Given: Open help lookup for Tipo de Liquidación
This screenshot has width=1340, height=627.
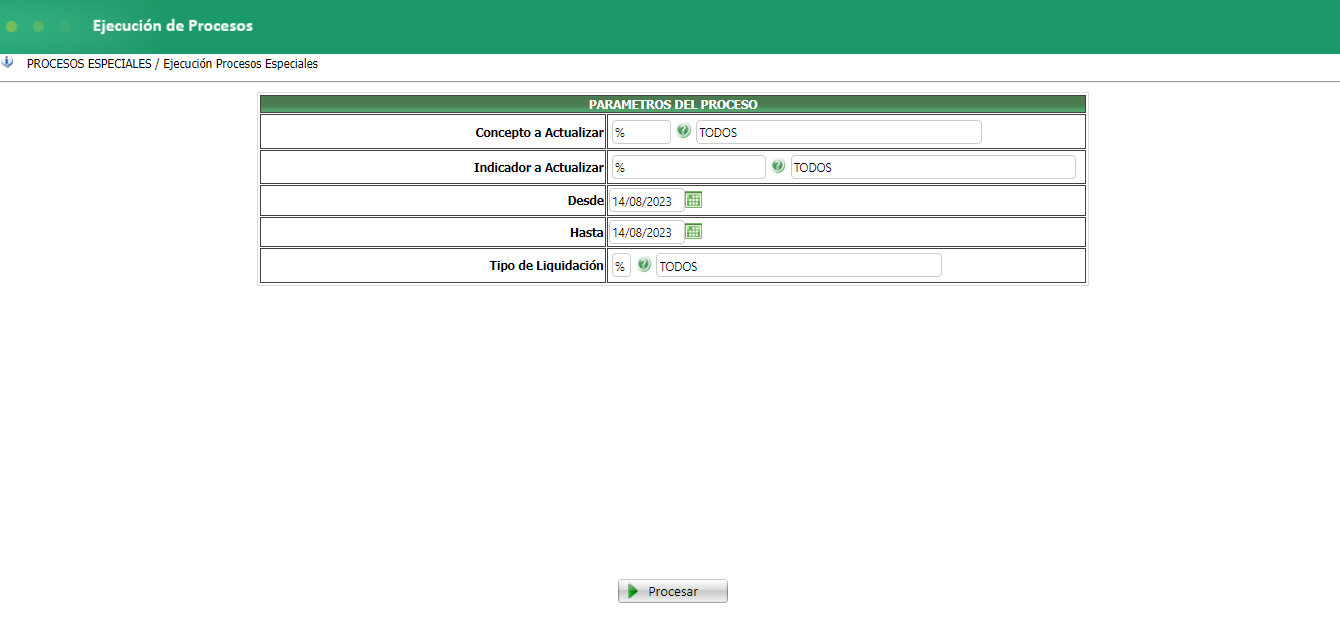Looking at the screenshot, I should click(644, 265).
